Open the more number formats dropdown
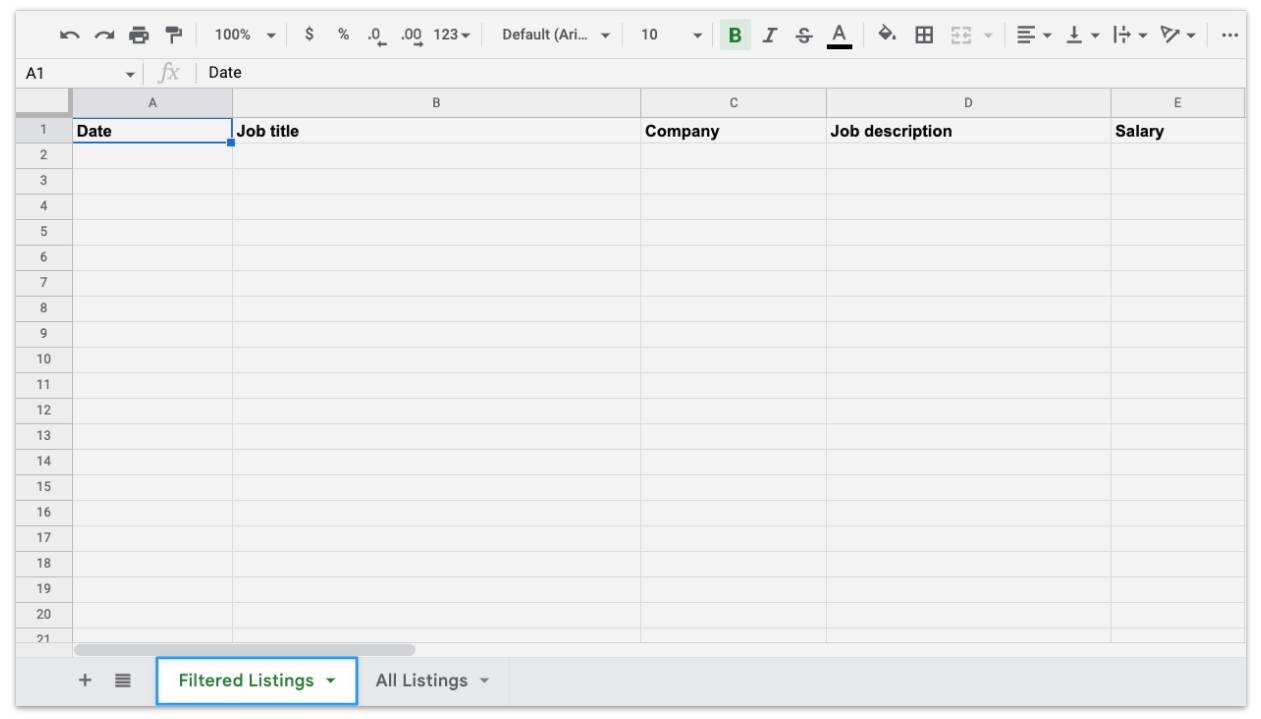The width and height of the screenshot is (1261, 719). pos(450,34)
